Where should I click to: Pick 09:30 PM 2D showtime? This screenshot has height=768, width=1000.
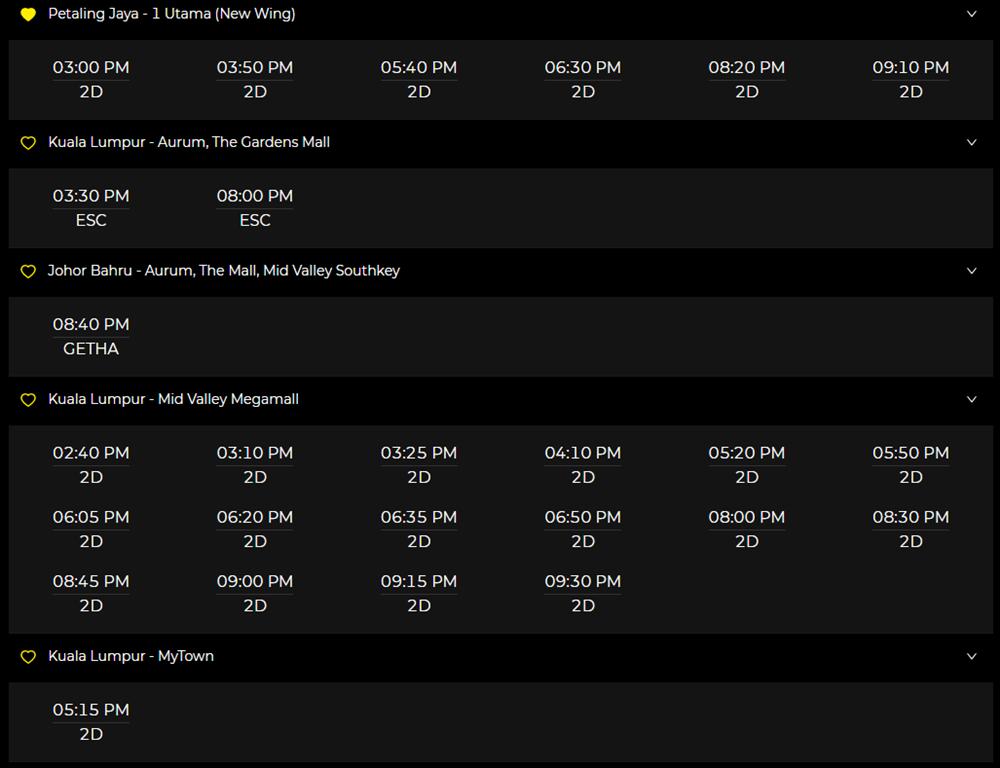(582, 592)
